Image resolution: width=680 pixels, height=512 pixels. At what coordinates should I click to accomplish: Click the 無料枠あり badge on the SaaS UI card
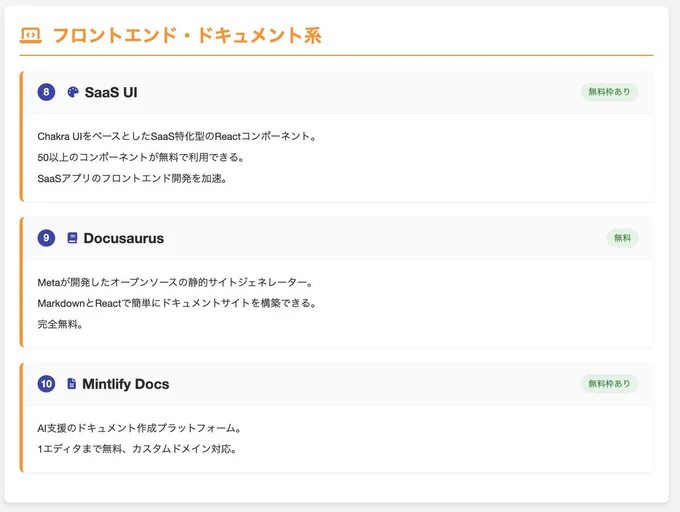609,92
